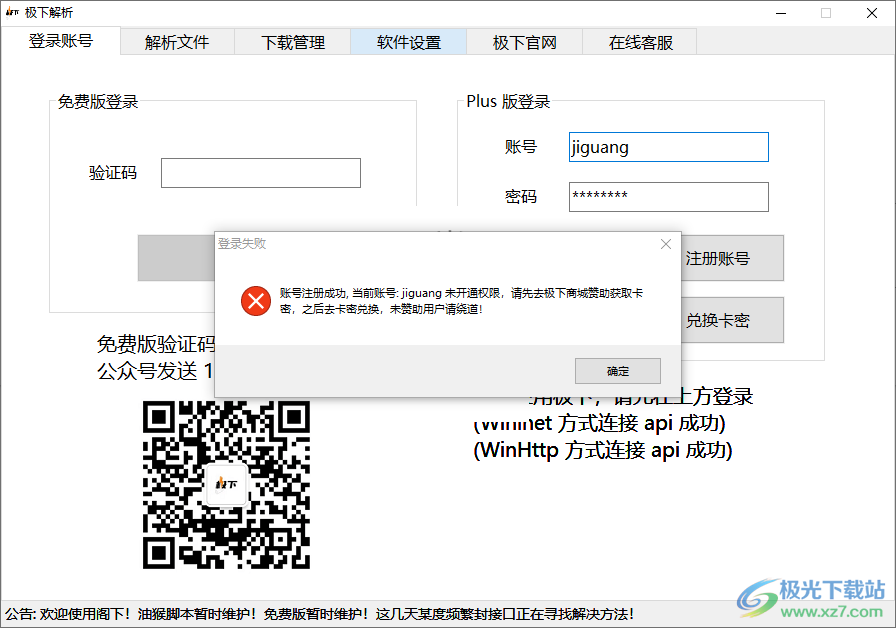This screenshot has width=896, height=628.
Task: Click the error message mentioning jiguang
Action: click(461, 301)
